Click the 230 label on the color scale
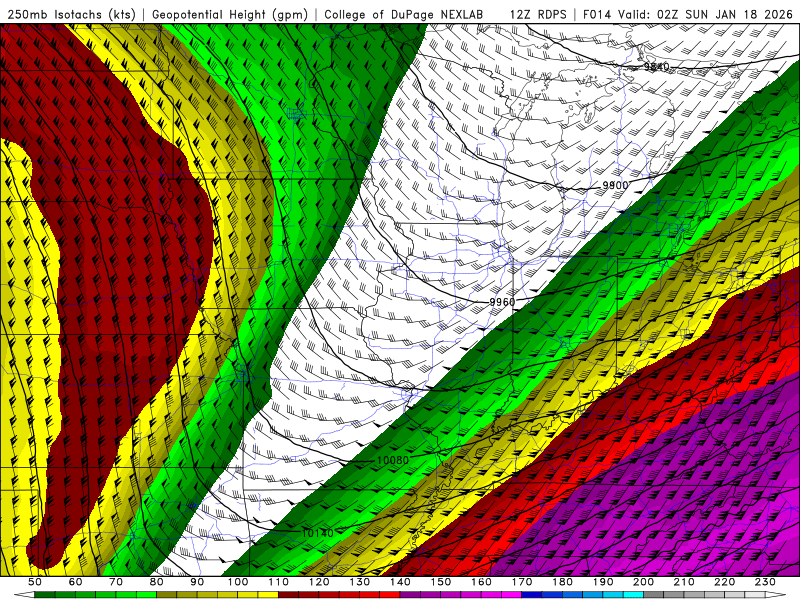Screen dimensions: 800x600 click(x=765, y=582)
